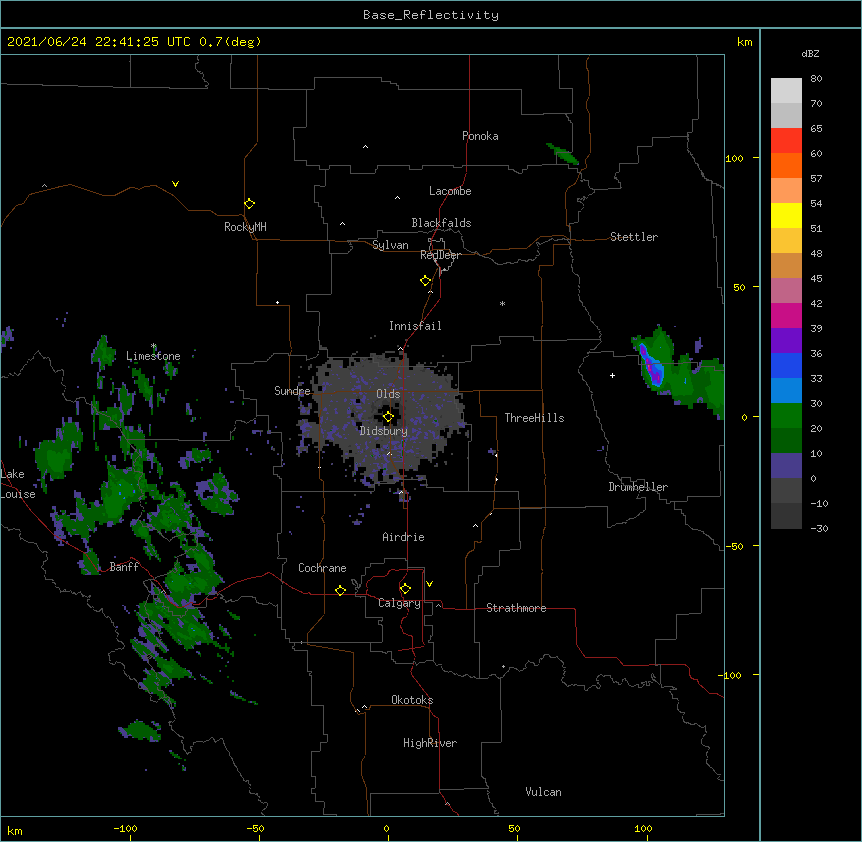
Task: Click the intense storm cell core northeast of Drumheller
Action: point(652,366)
